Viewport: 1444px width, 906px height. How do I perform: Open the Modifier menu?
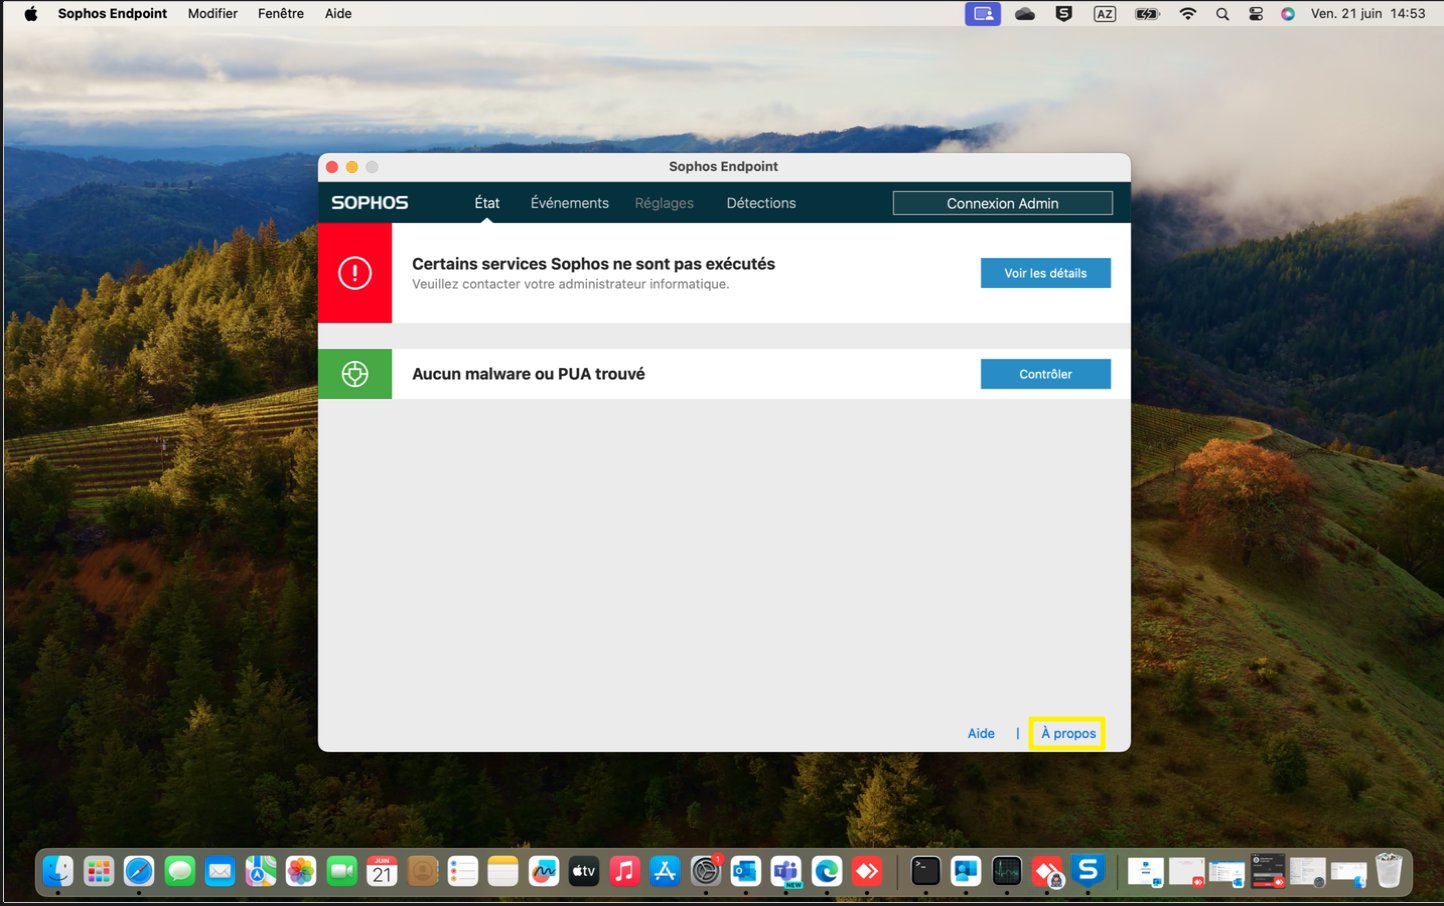[x=213, y=14]
